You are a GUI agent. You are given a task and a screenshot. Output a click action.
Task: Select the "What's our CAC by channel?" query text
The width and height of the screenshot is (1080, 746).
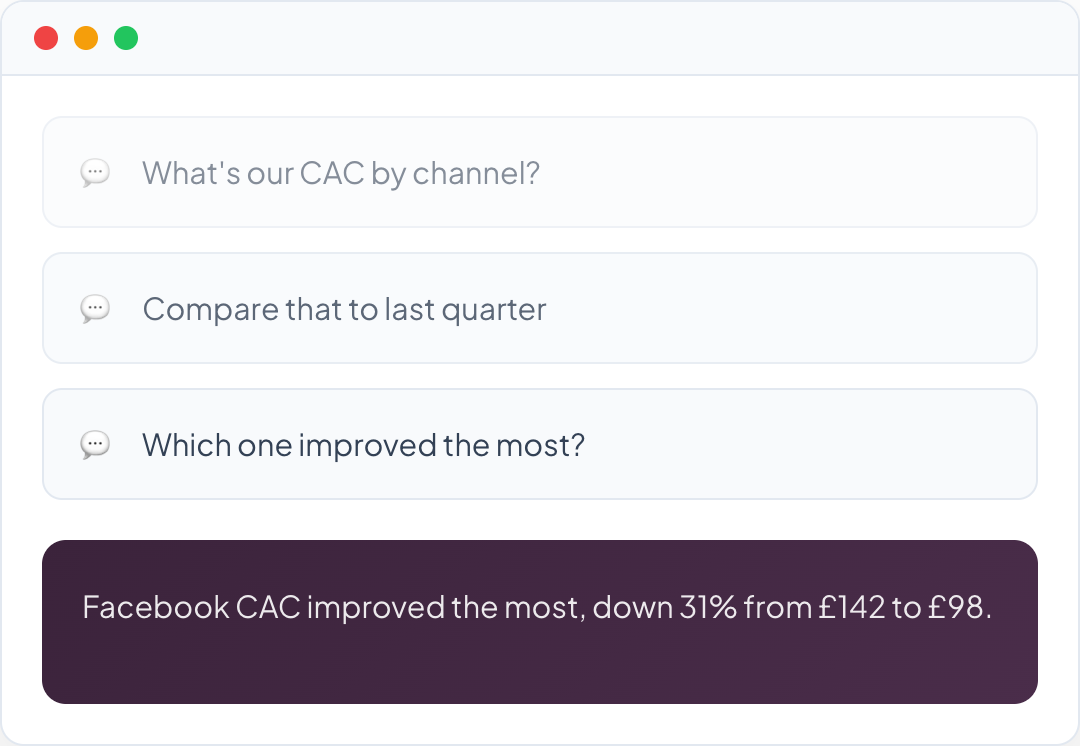tap(340, 173)
